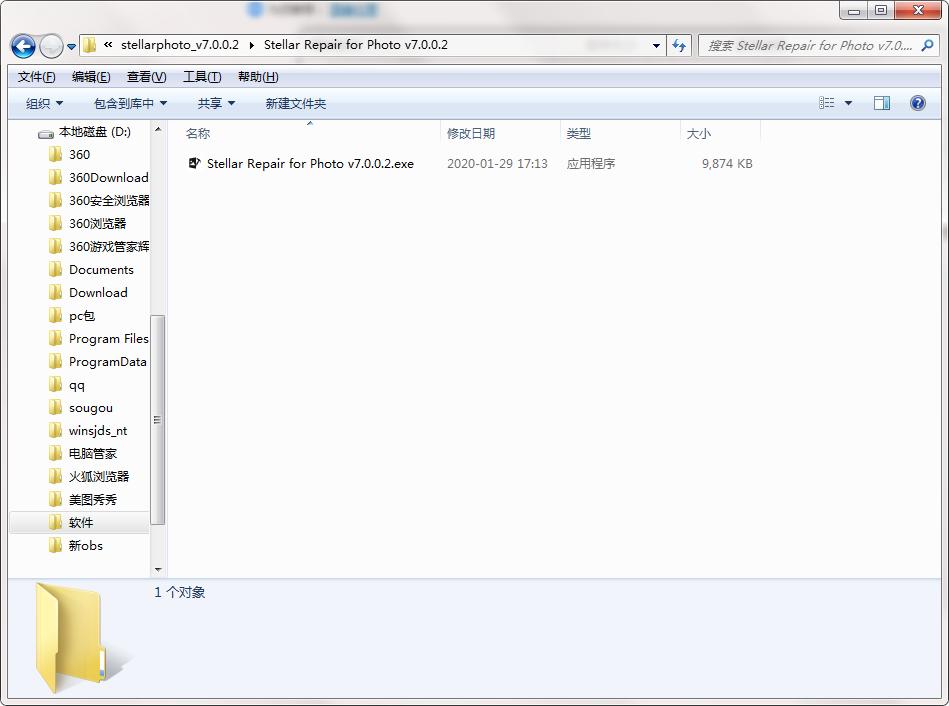Click the greyed-out Forward arrow button
This screenshot has width=949, height=706.
coord(51,46)
